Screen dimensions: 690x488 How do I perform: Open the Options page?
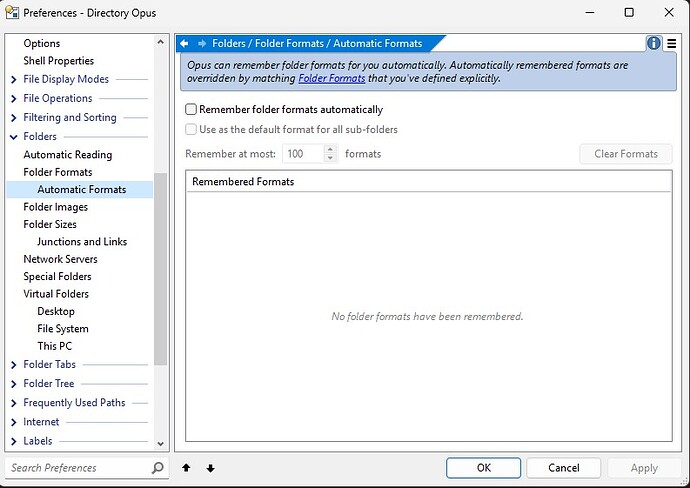point(42,43)
